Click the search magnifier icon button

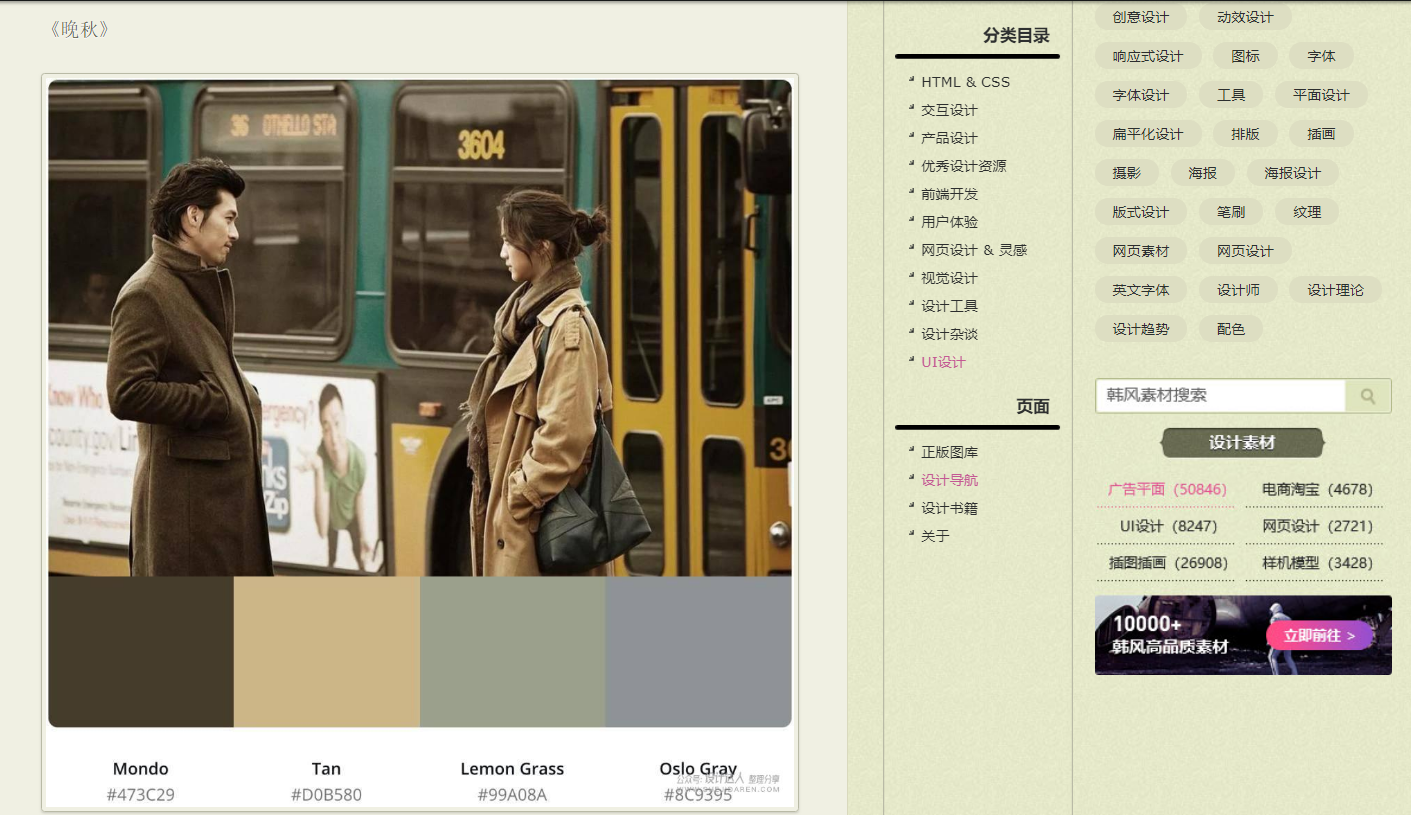[x=1367, y=396]
